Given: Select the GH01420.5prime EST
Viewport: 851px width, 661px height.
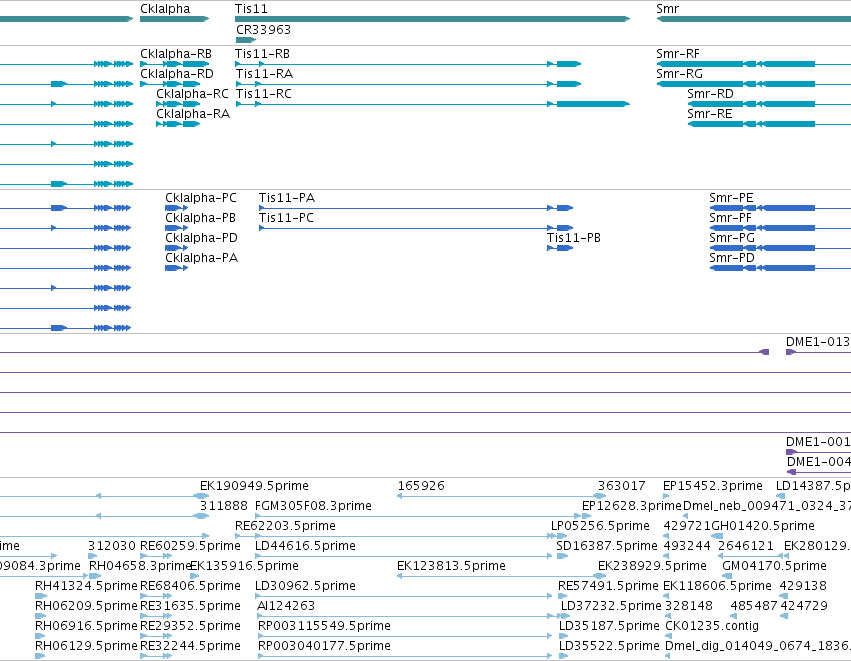Looking at the screenshot, I should [763, 526].
